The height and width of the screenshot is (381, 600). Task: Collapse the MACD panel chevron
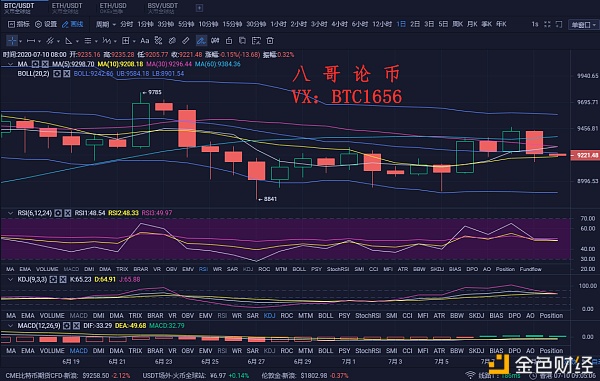10,326
